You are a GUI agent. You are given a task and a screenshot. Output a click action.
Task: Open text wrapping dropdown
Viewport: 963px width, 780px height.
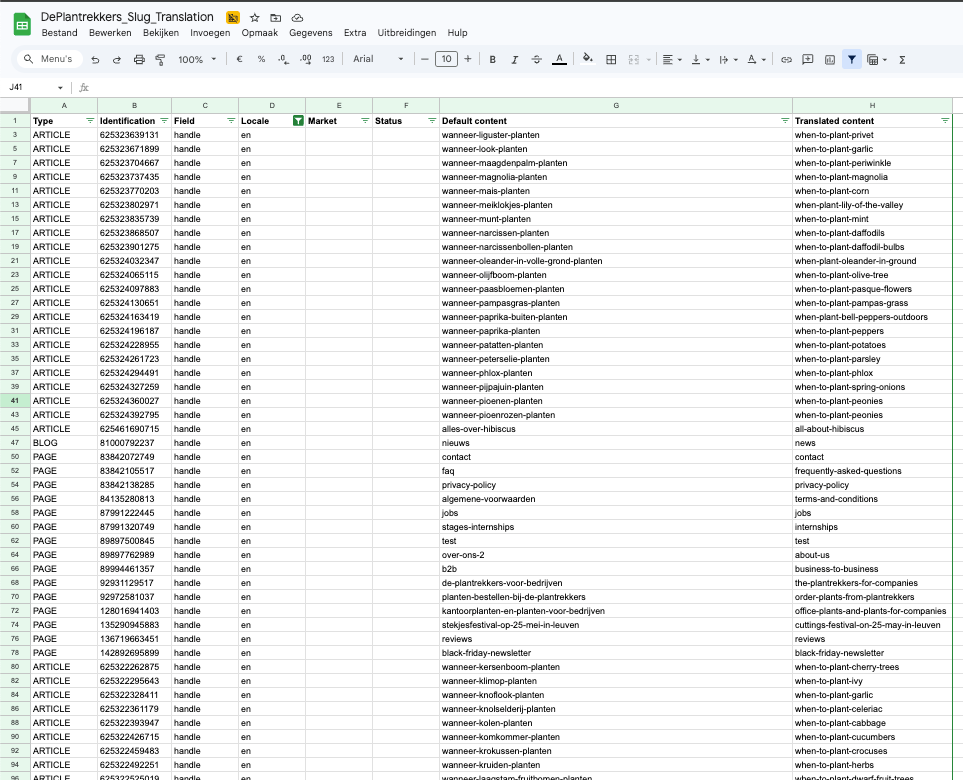(x=728, y=60)
